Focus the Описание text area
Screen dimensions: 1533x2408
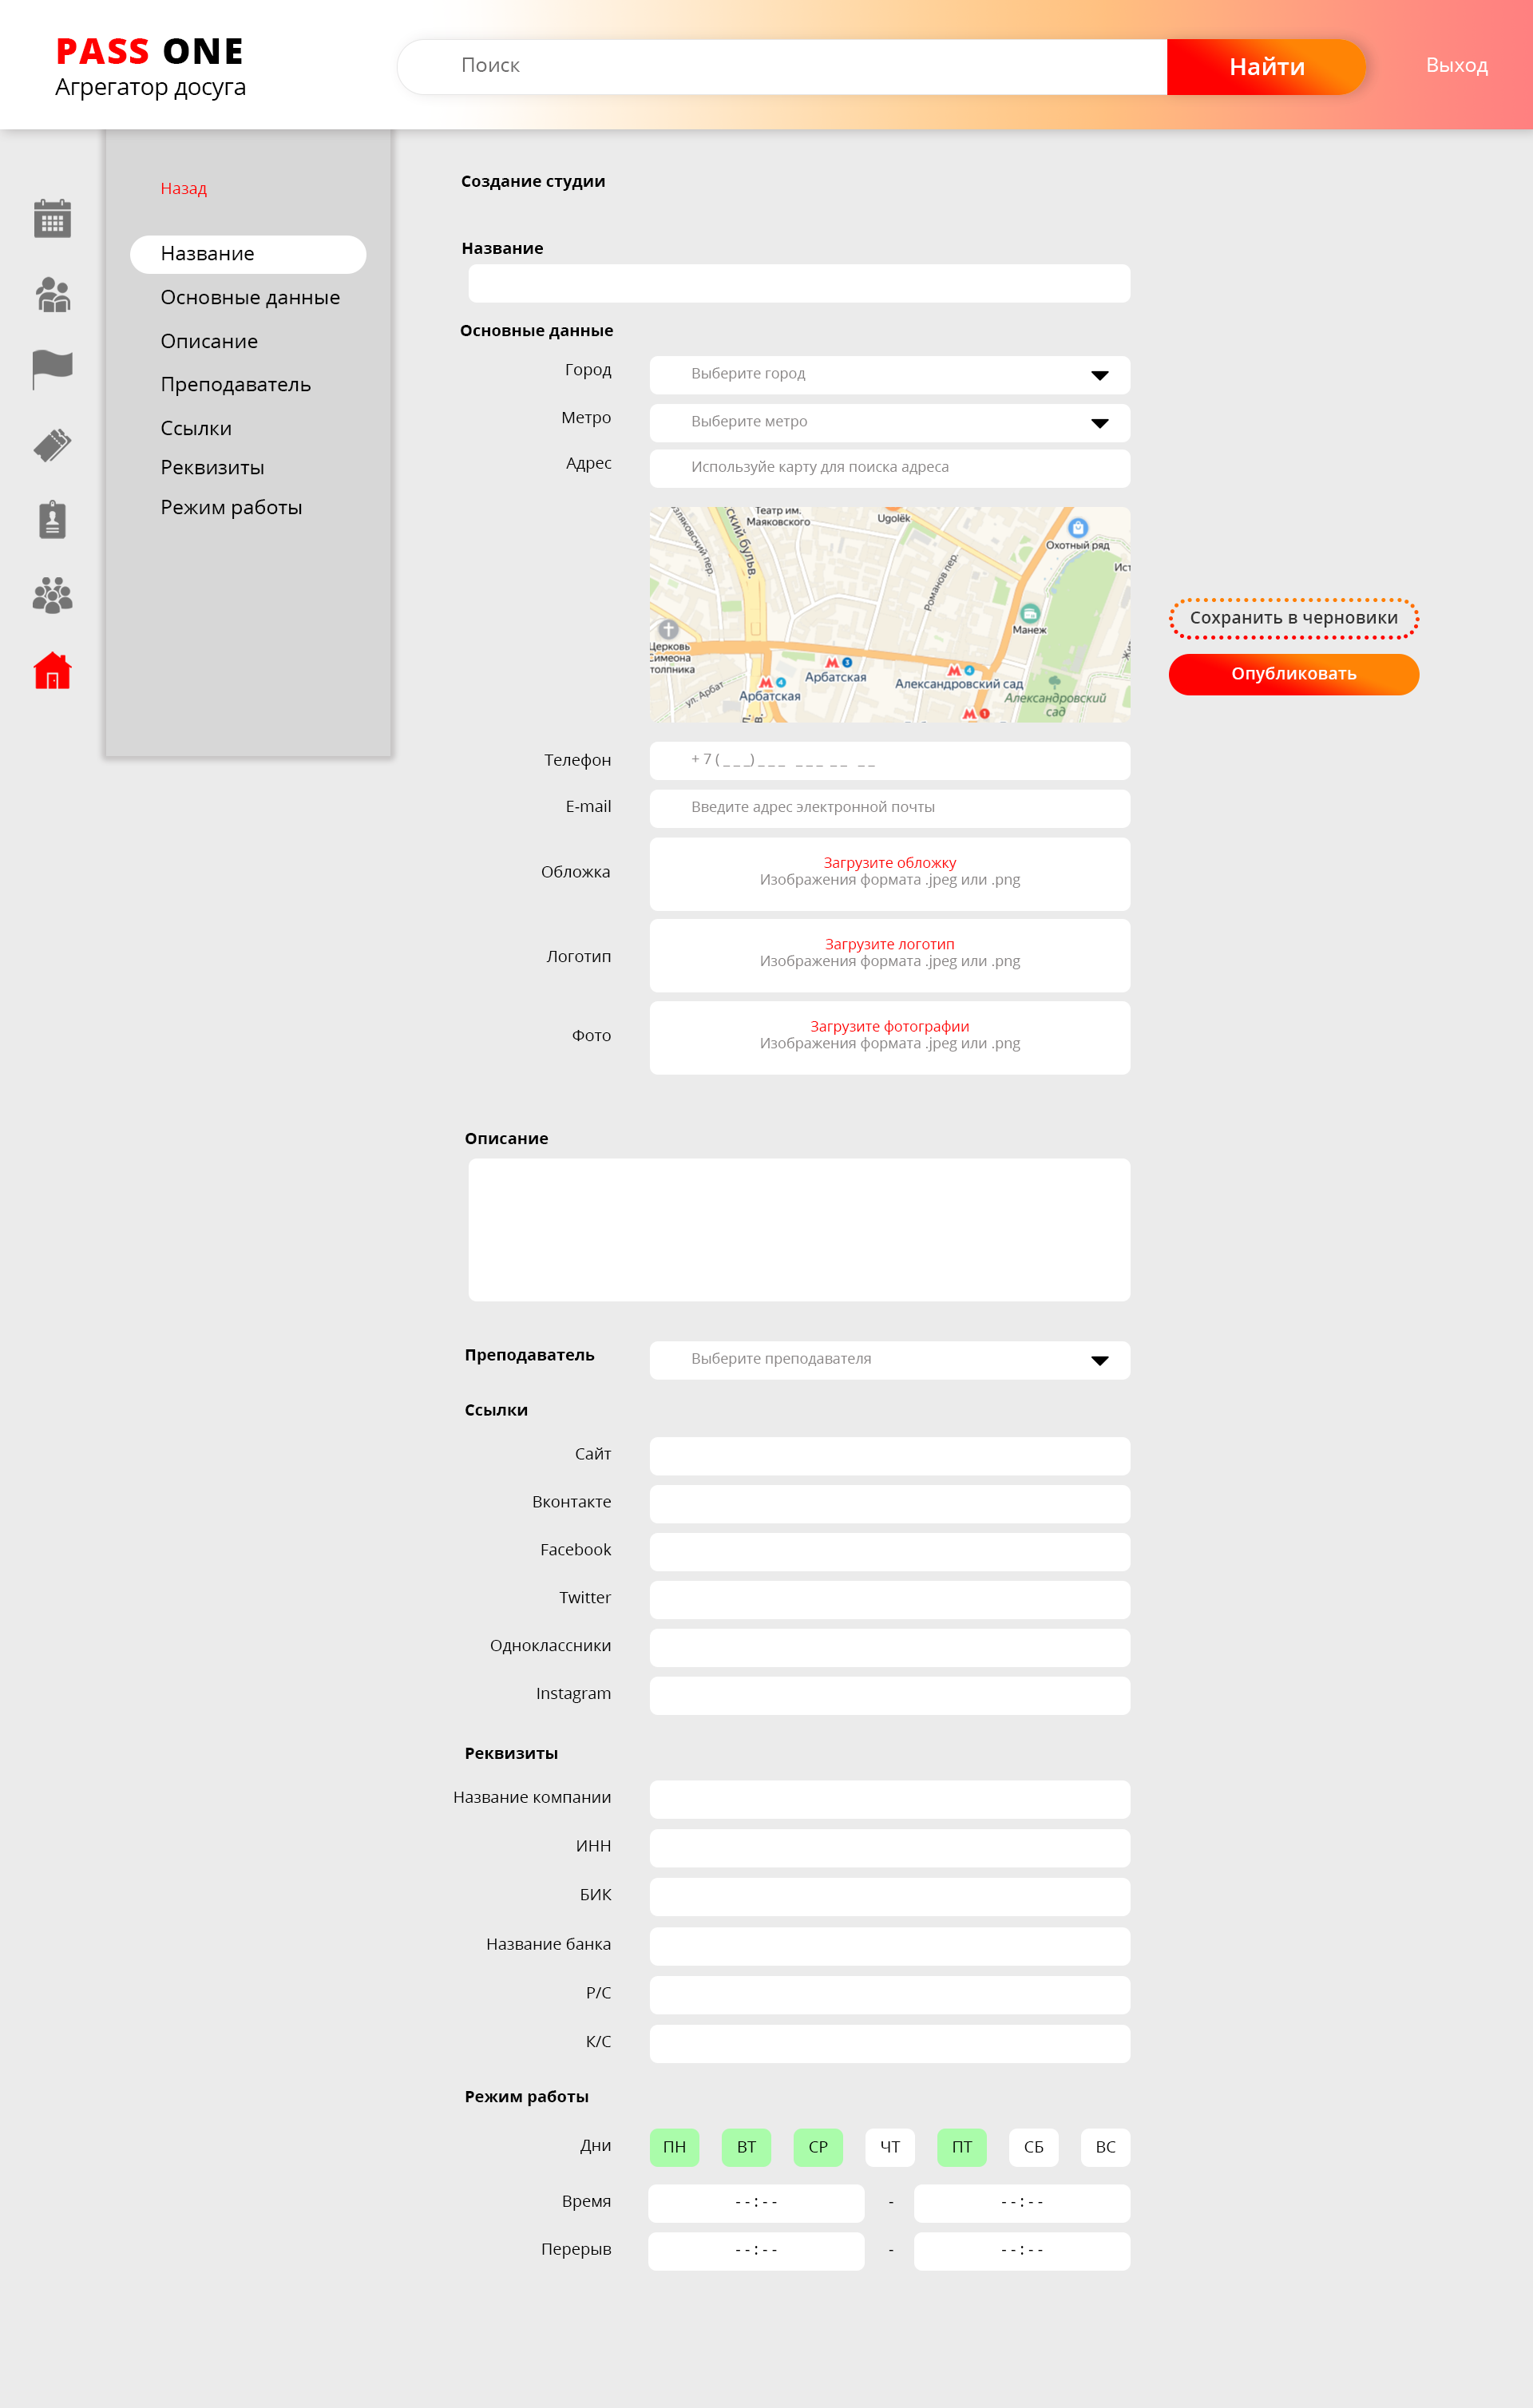(799, 1230)
